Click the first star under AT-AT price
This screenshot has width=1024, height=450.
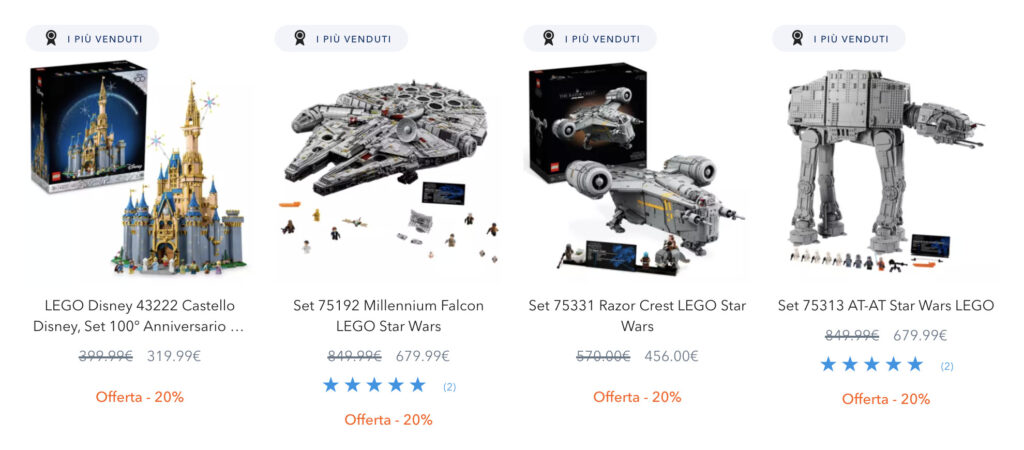point(828,364)
